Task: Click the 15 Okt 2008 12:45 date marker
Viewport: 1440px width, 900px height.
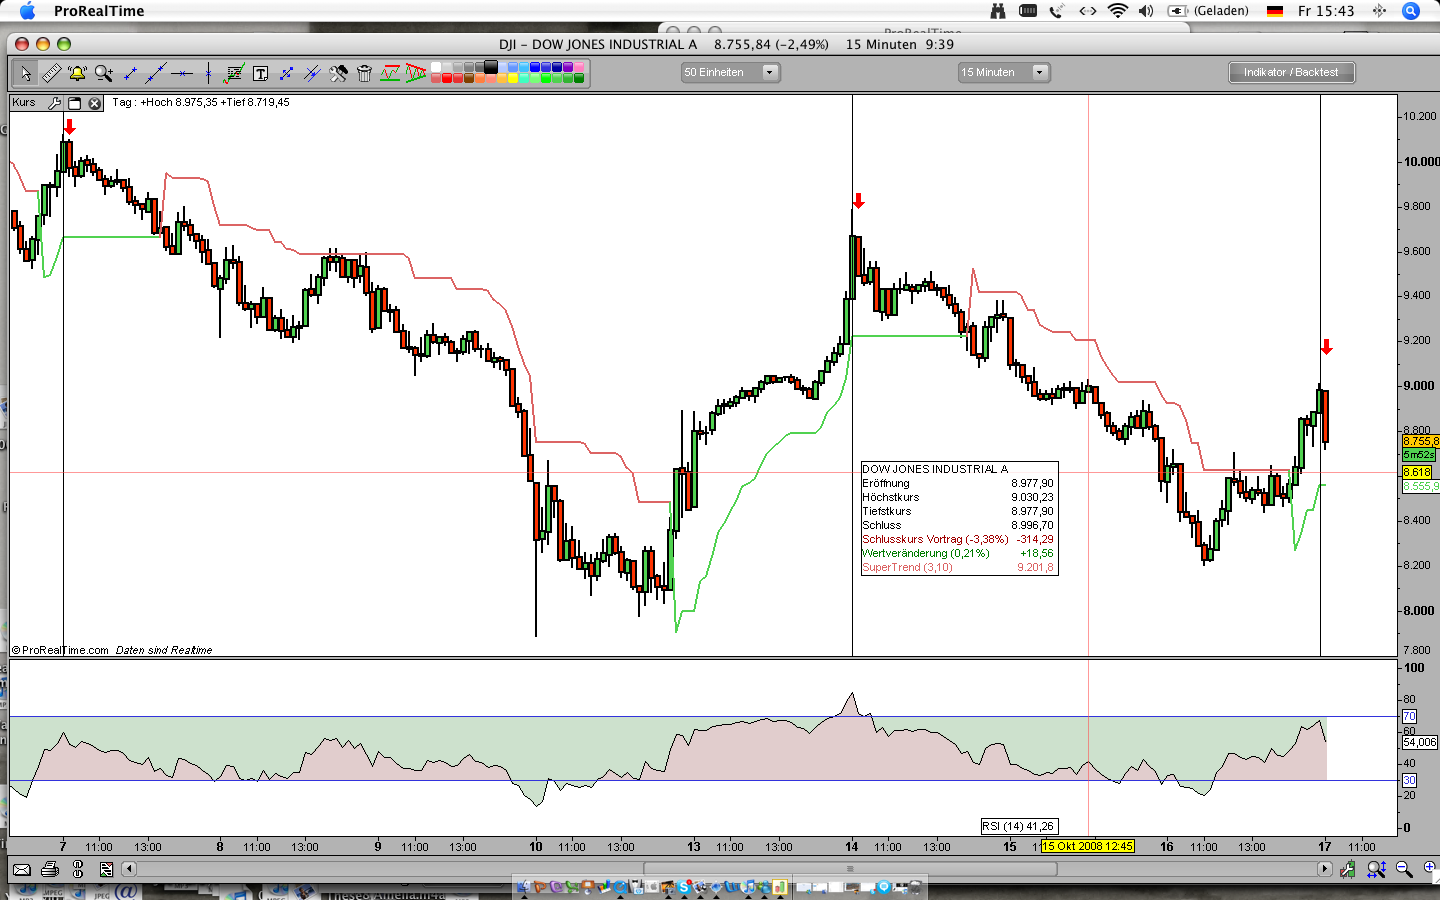Action: tap(1087, 846)
